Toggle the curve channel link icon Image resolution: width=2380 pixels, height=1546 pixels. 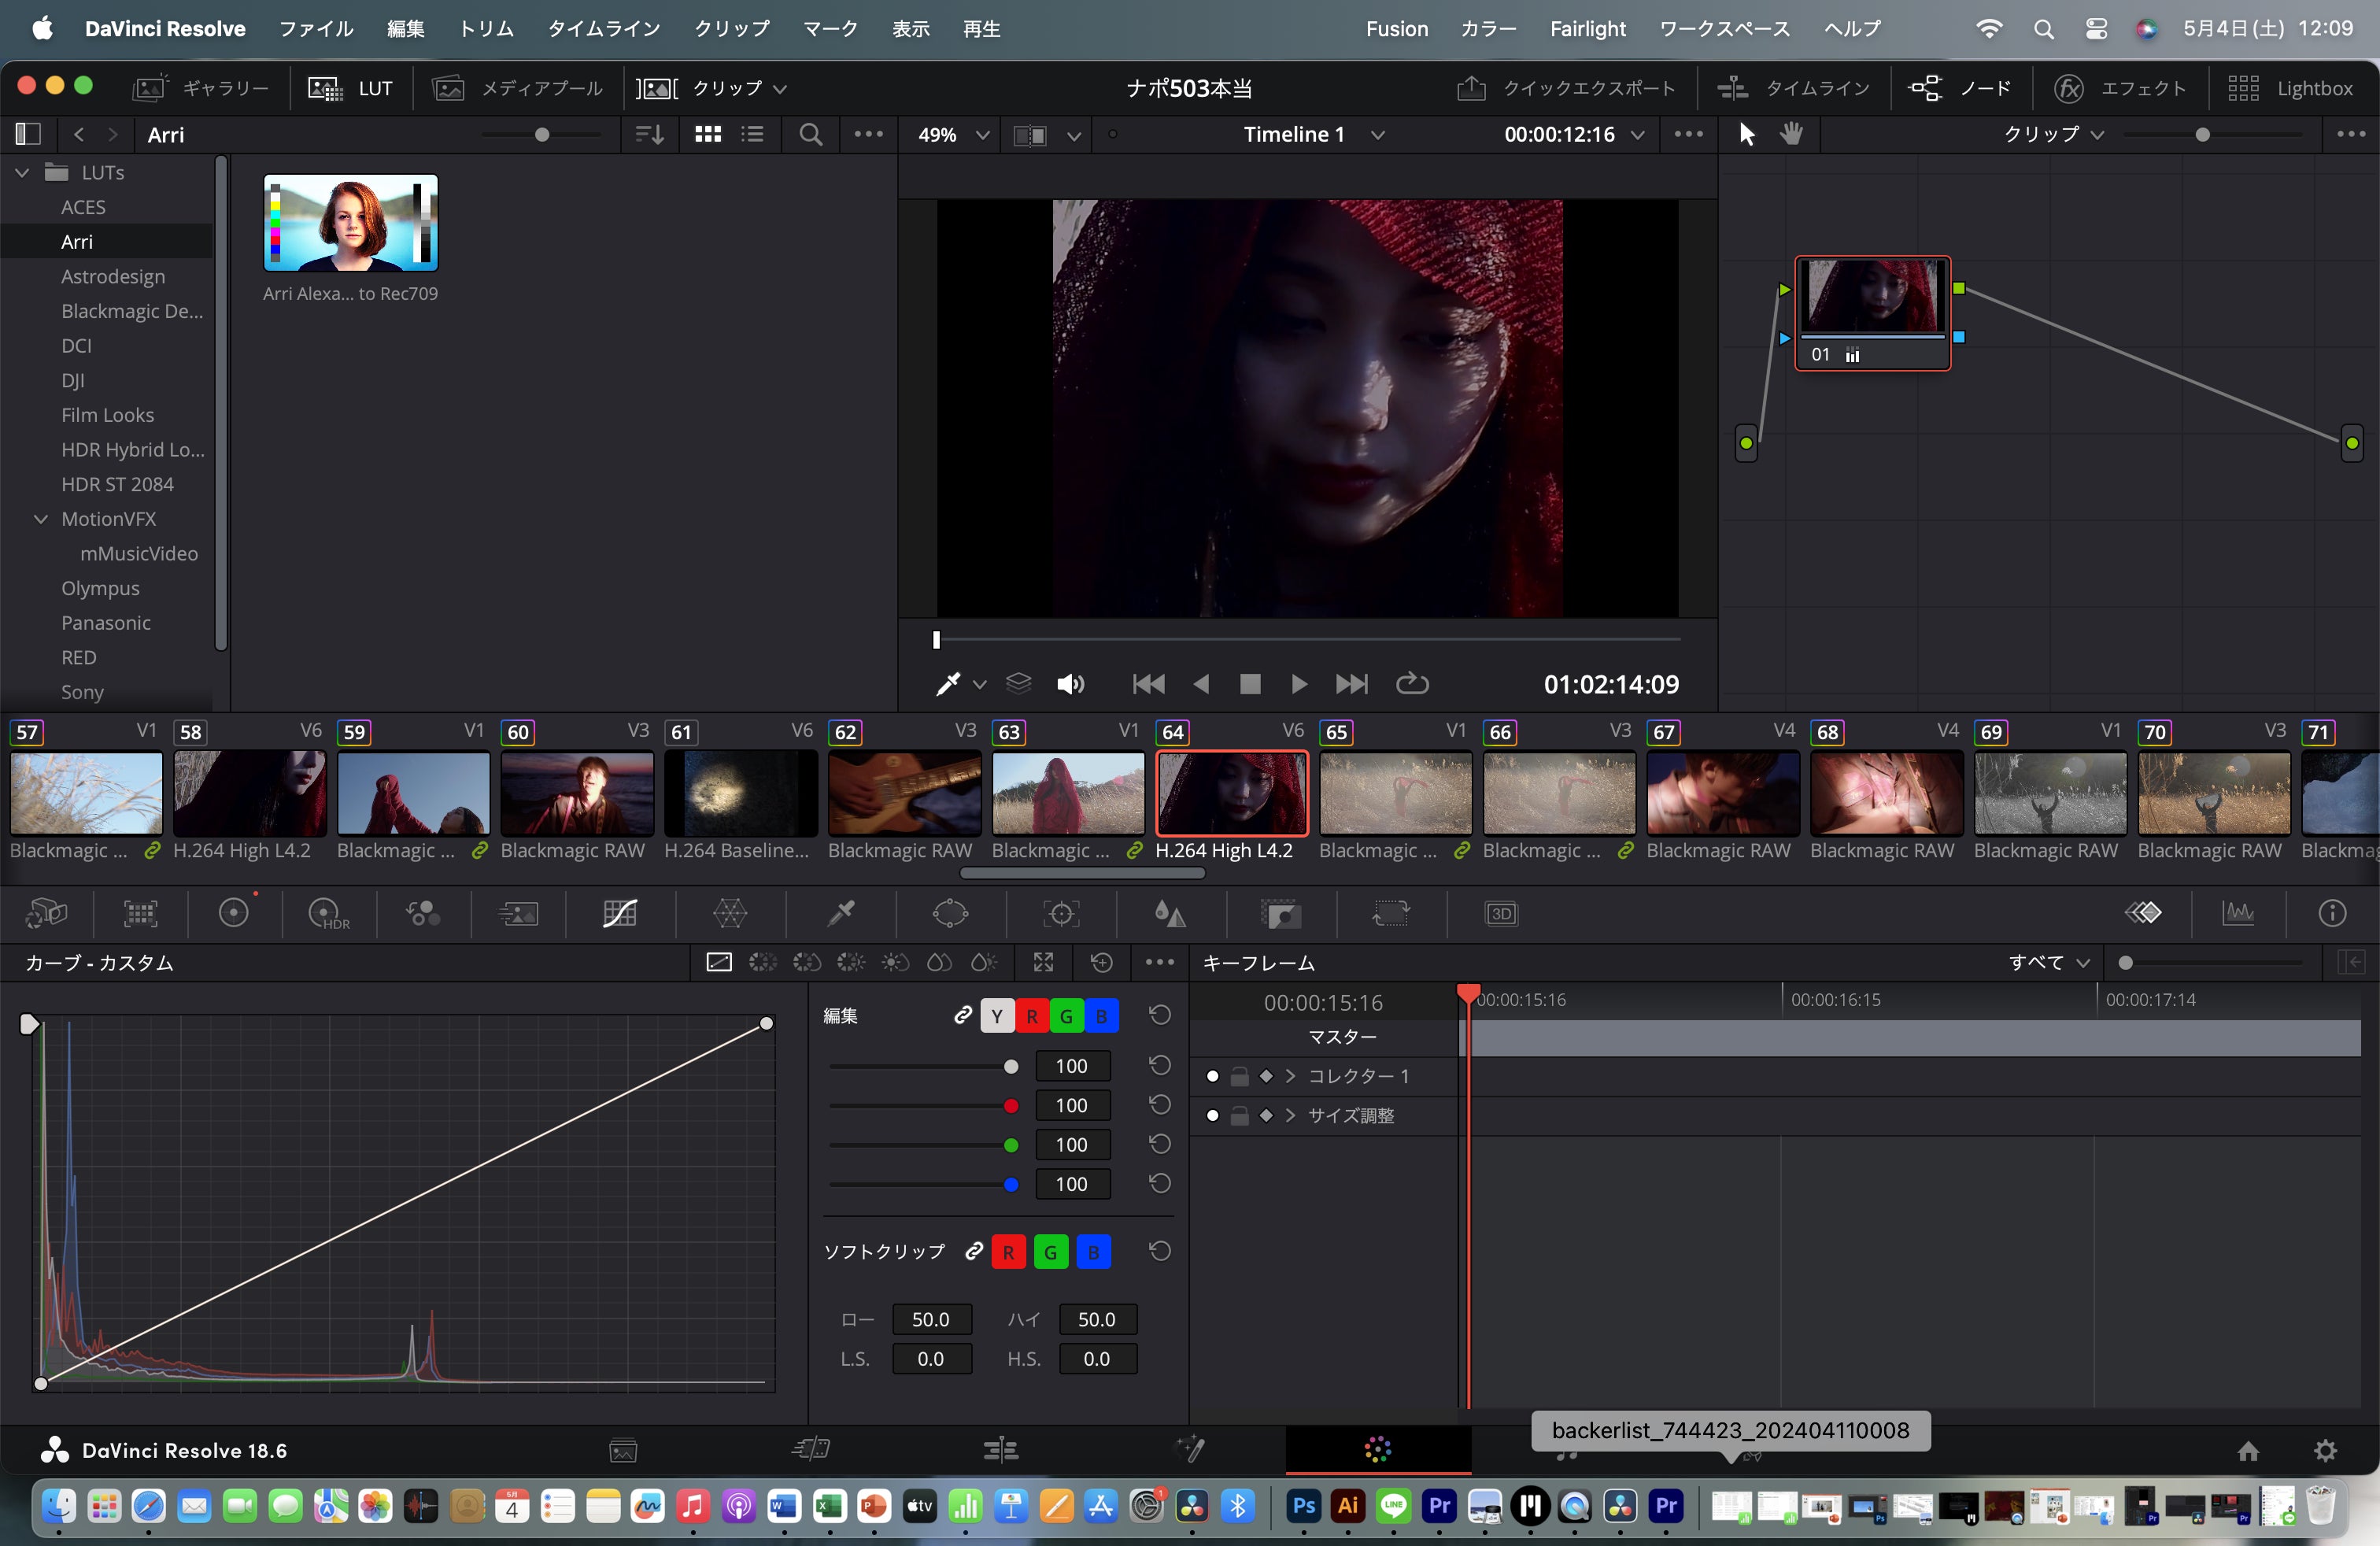[x=963, y=1016]
